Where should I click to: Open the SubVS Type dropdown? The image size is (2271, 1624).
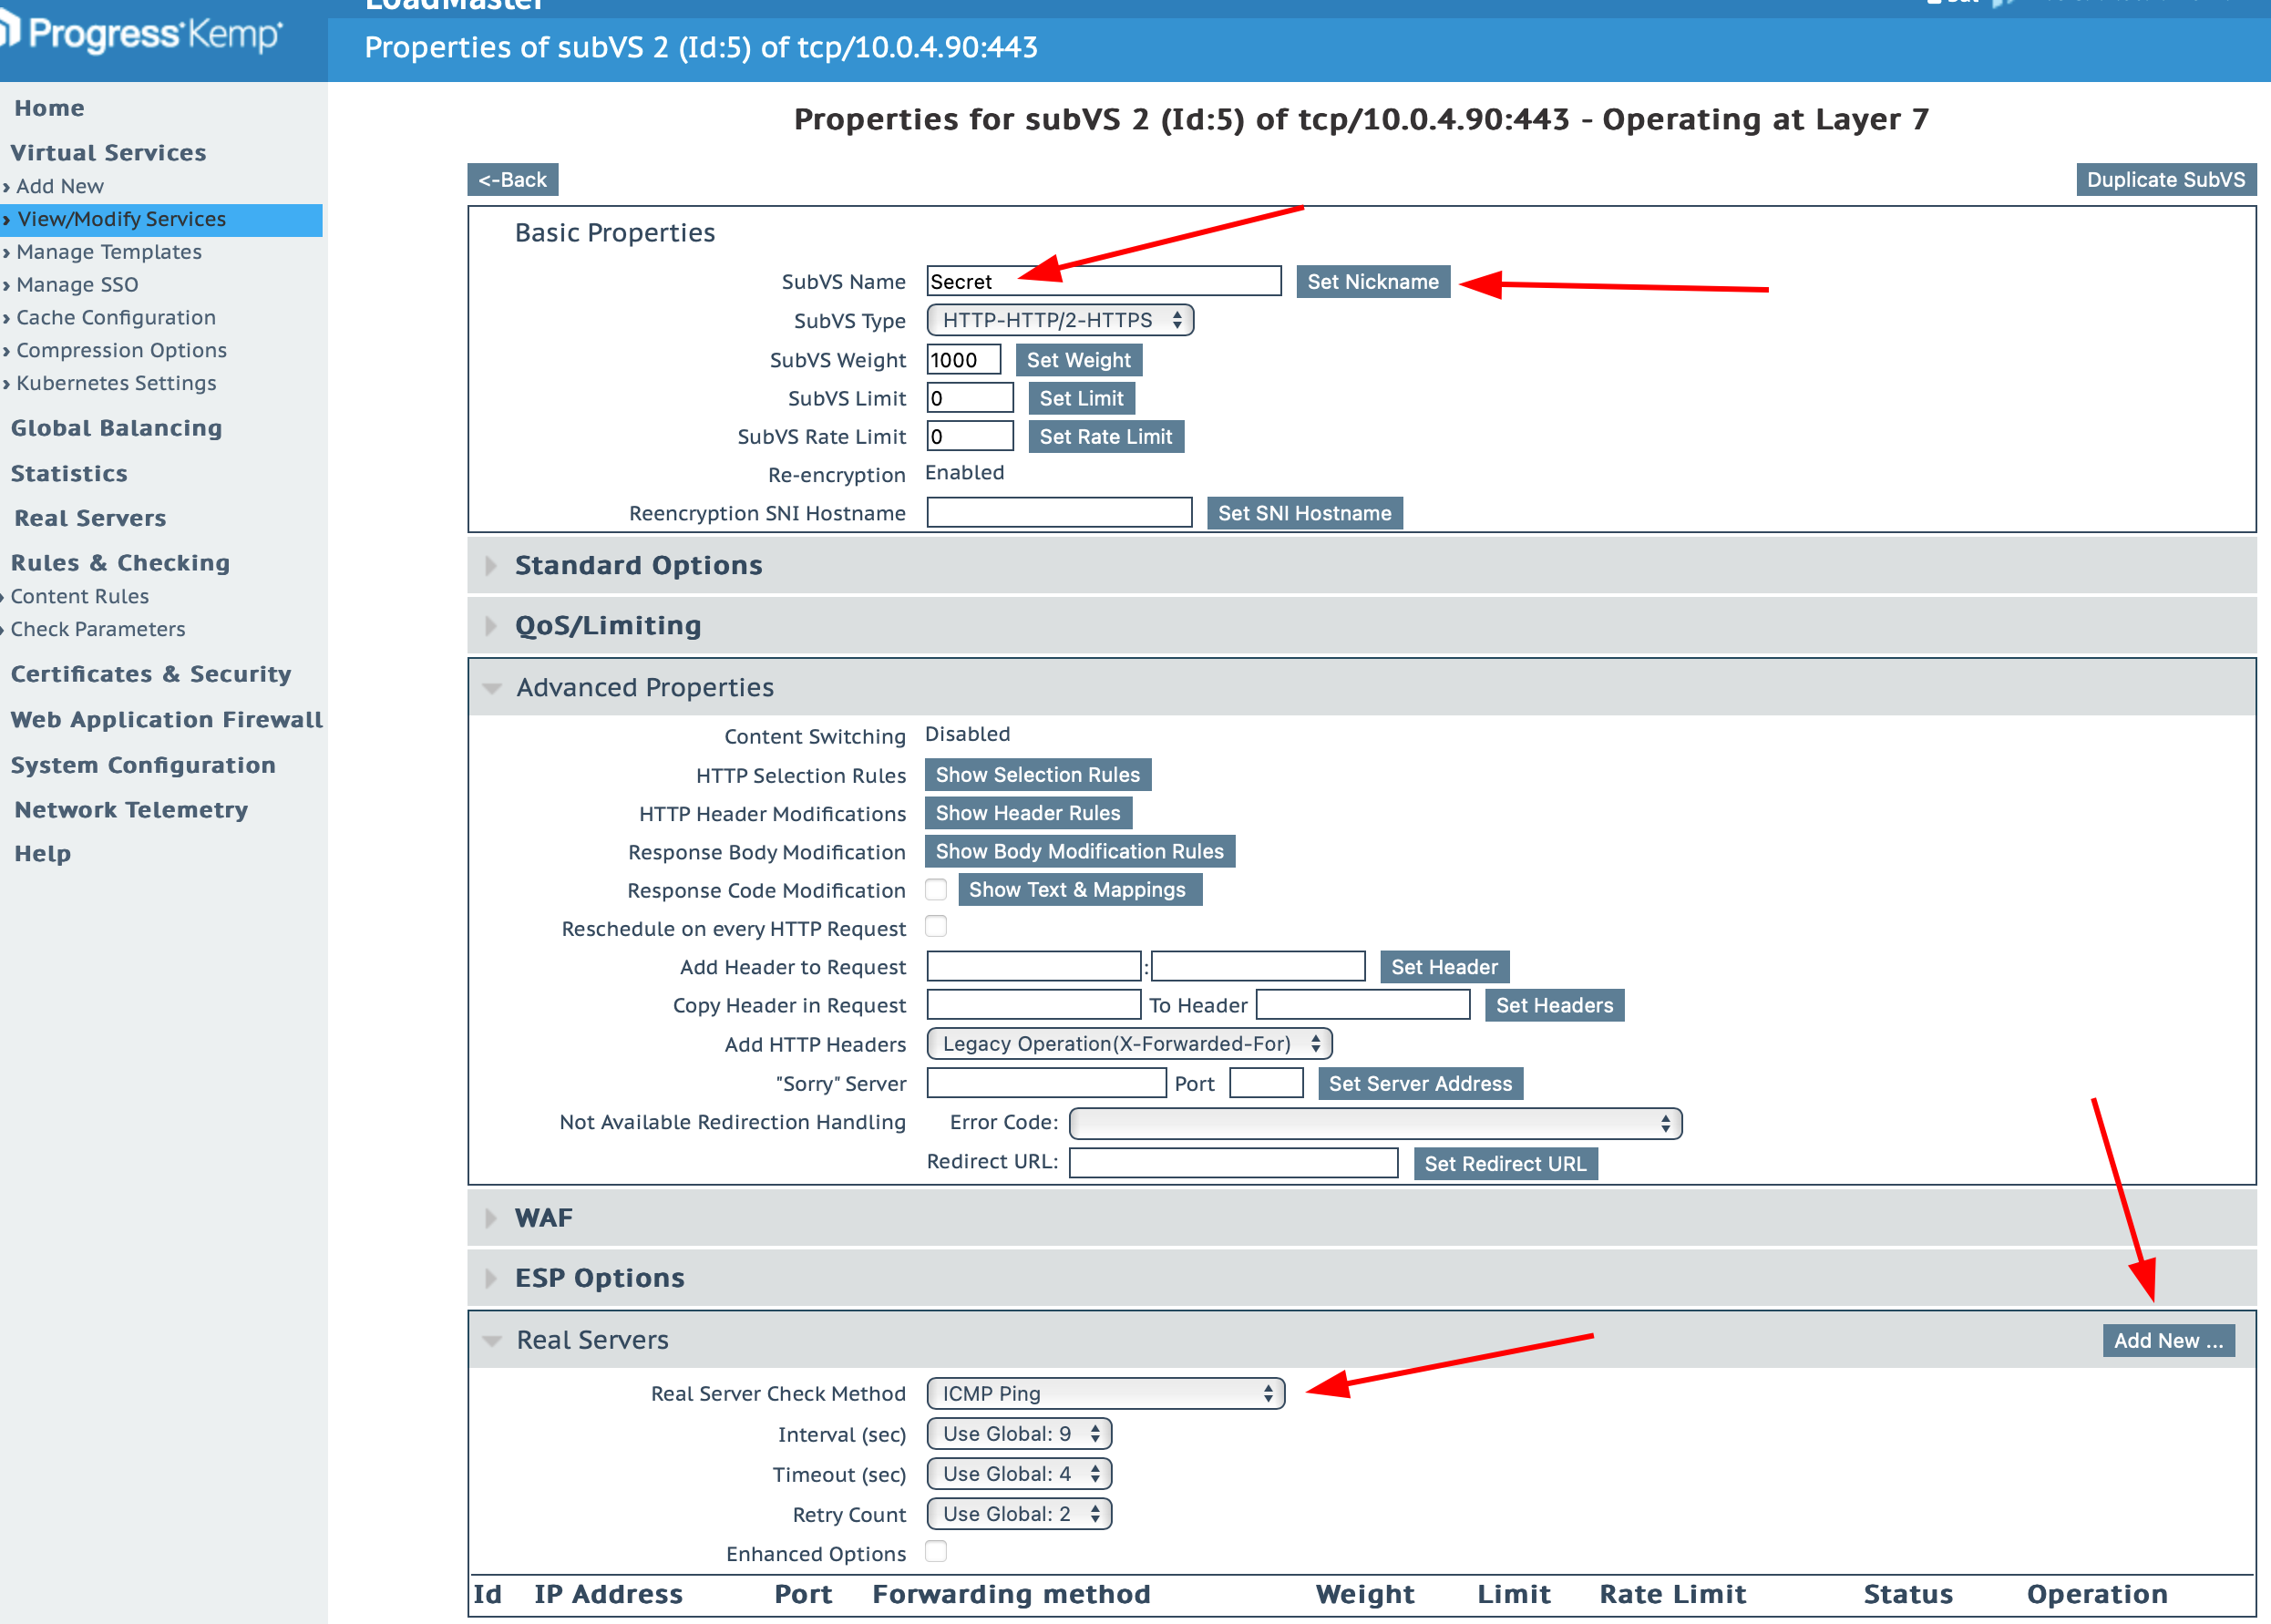(x=1060, y=320)
